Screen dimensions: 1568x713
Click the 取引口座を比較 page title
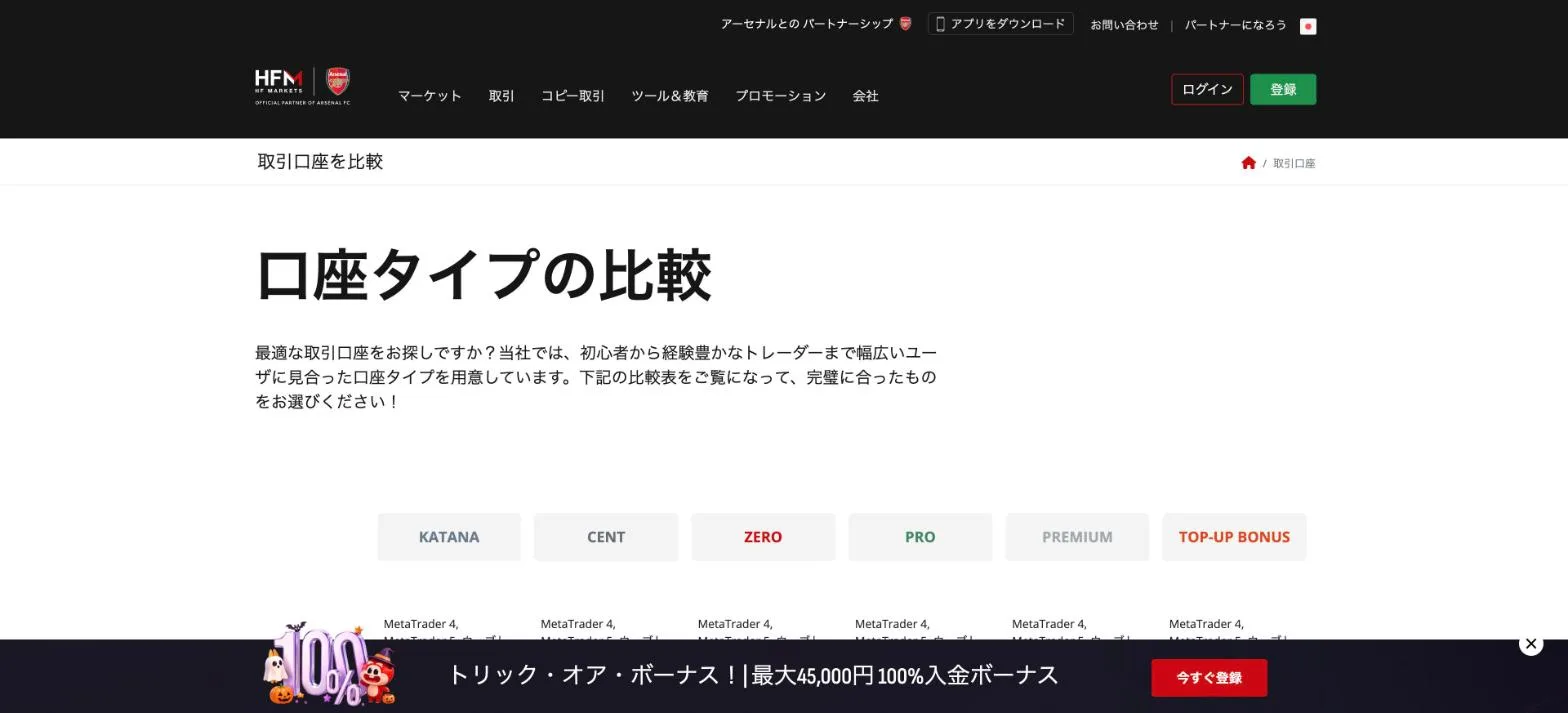320,162
